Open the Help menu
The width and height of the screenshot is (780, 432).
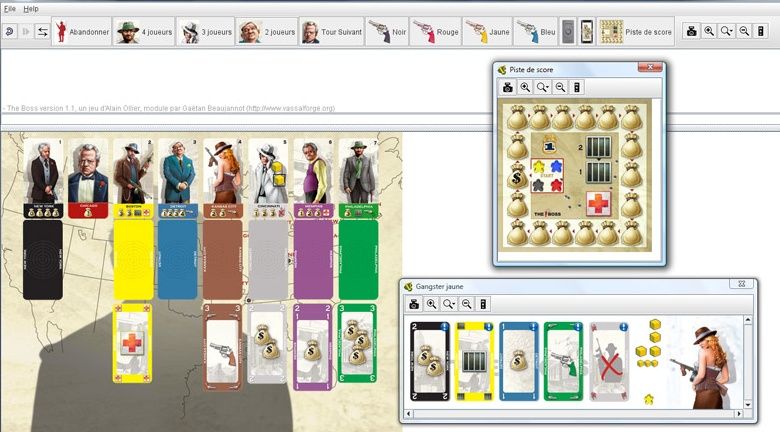point(31,8)
